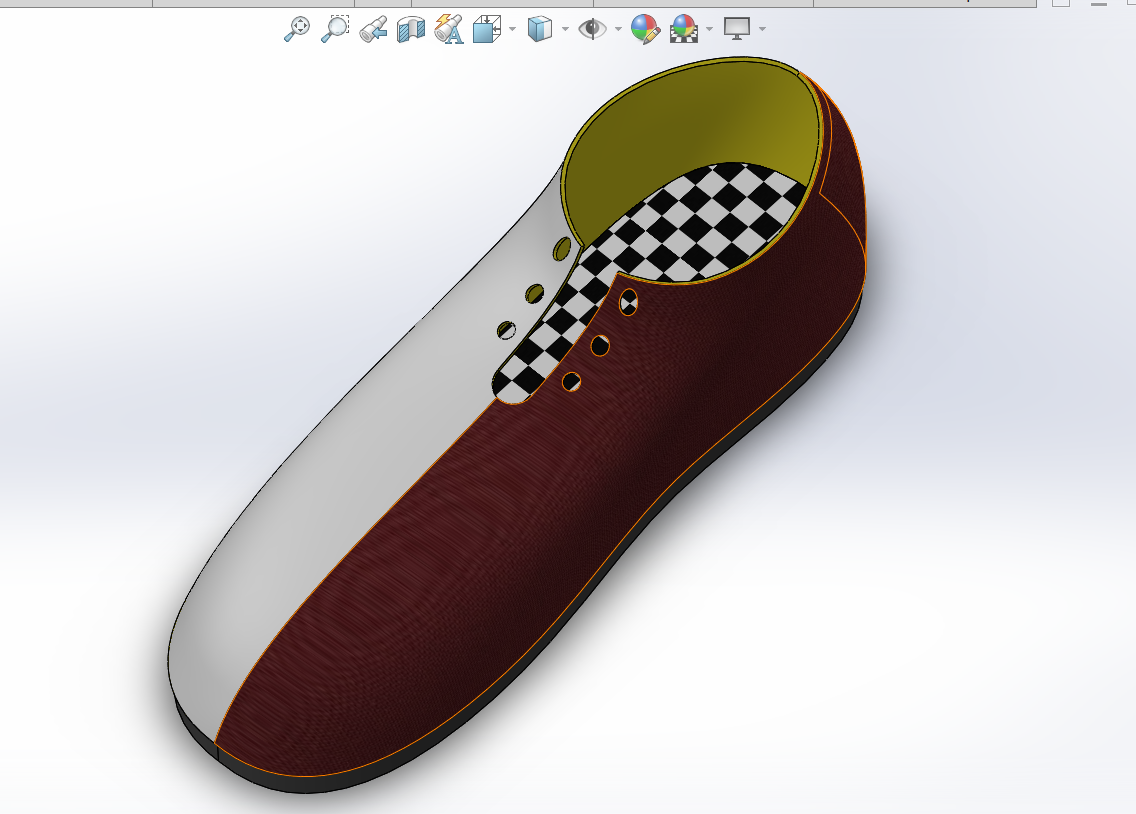Return to the Previous View
The image size is (1136, 814).
pyautogui.click(x=373, y=30)
